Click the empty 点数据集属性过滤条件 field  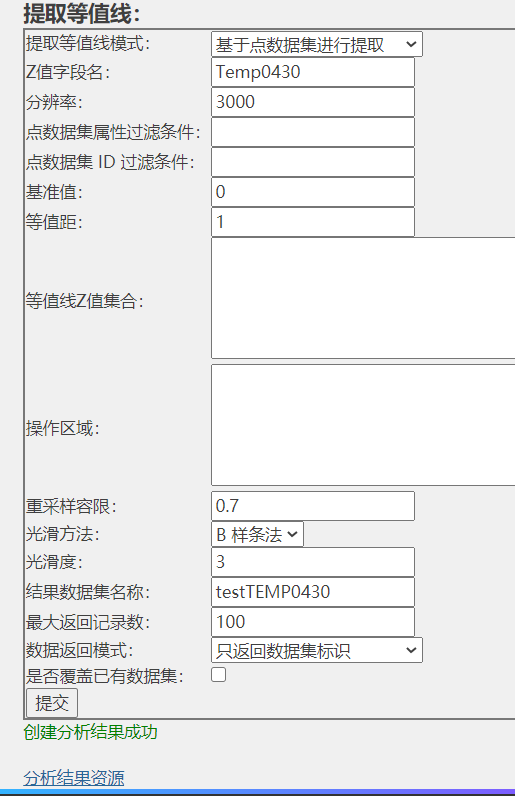pos(313,132)
